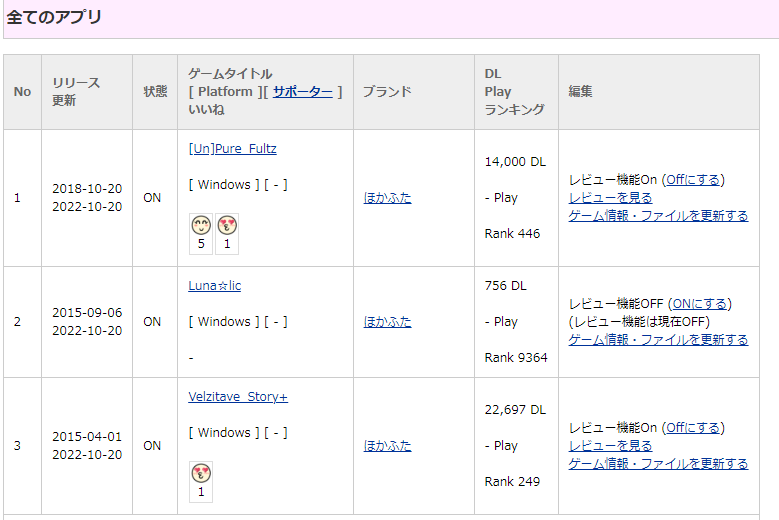Open the サポーター link in table header
The width and height of the screenshot is (779, 520).
pos(303,91)
